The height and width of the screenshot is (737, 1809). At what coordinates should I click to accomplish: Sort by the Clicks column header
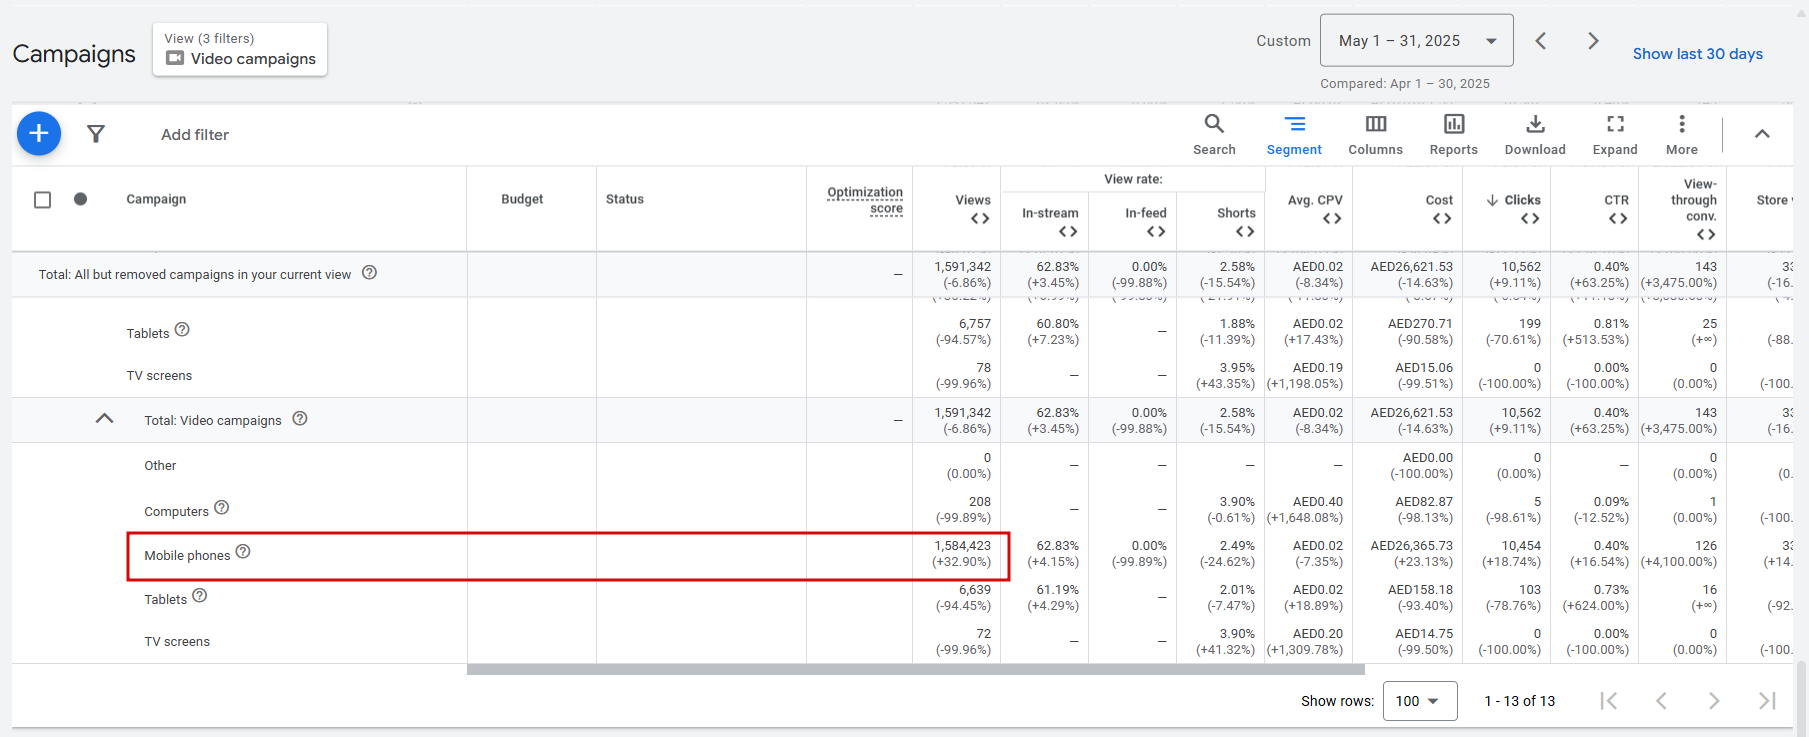coord(1522,200)
